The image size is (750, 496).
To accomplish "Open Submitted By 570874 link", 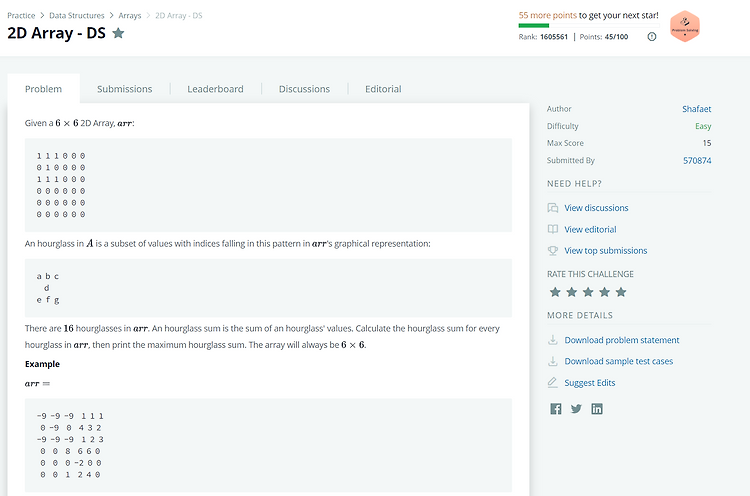I will click(x=697, y=161).
